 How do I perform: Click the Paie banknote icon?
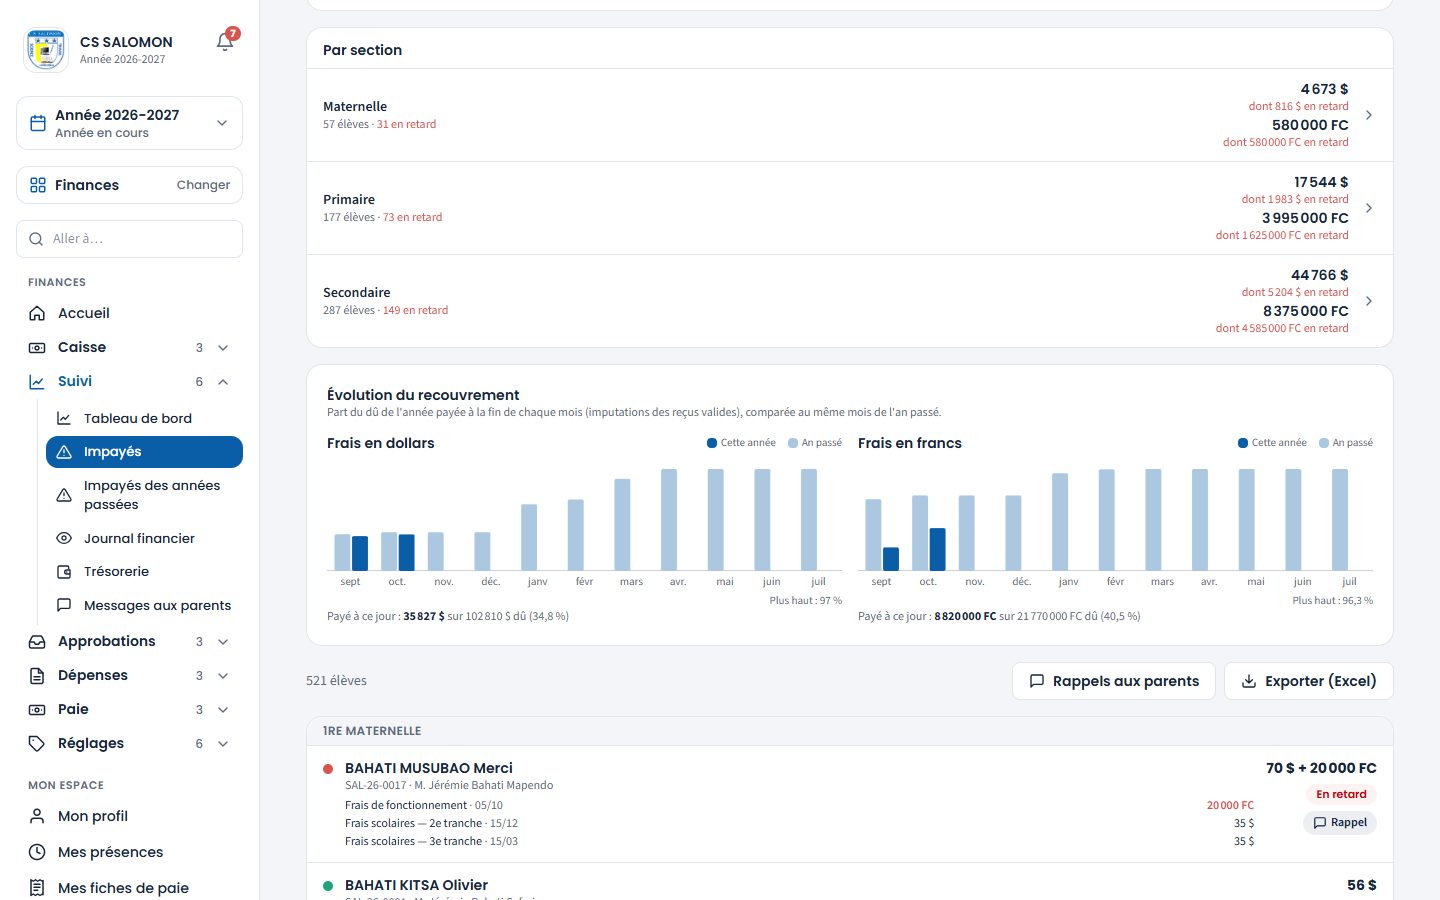point(37,709)
